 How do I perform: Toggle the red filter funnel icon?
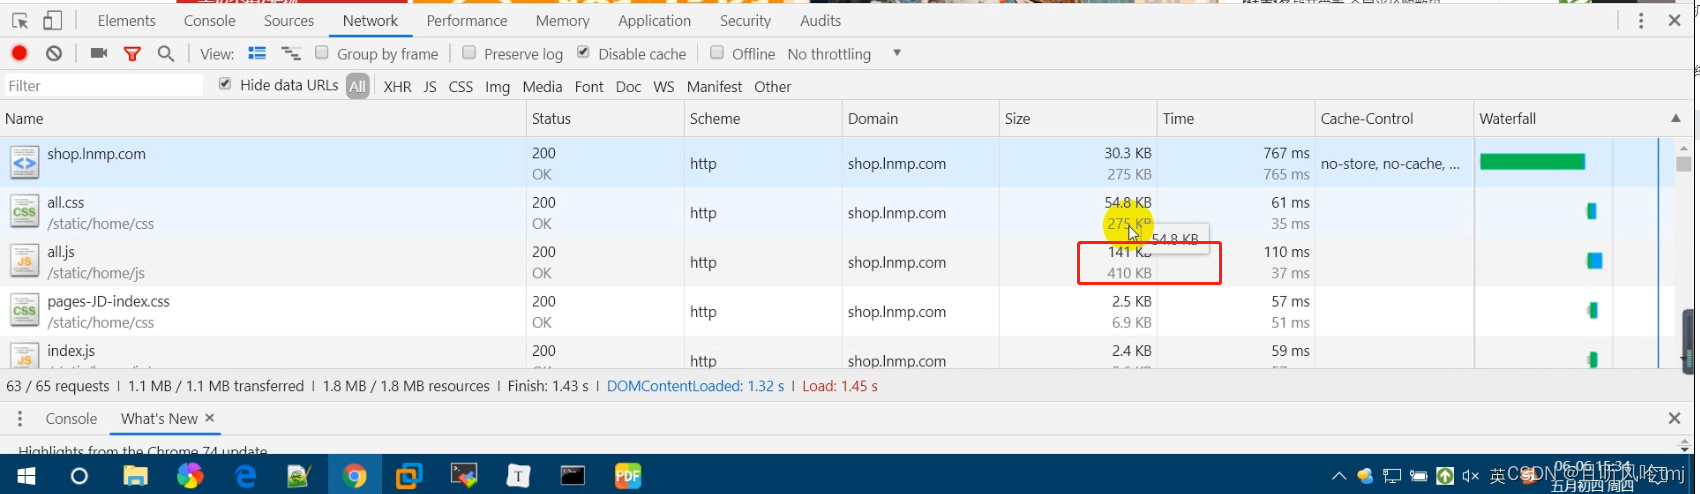132,54
